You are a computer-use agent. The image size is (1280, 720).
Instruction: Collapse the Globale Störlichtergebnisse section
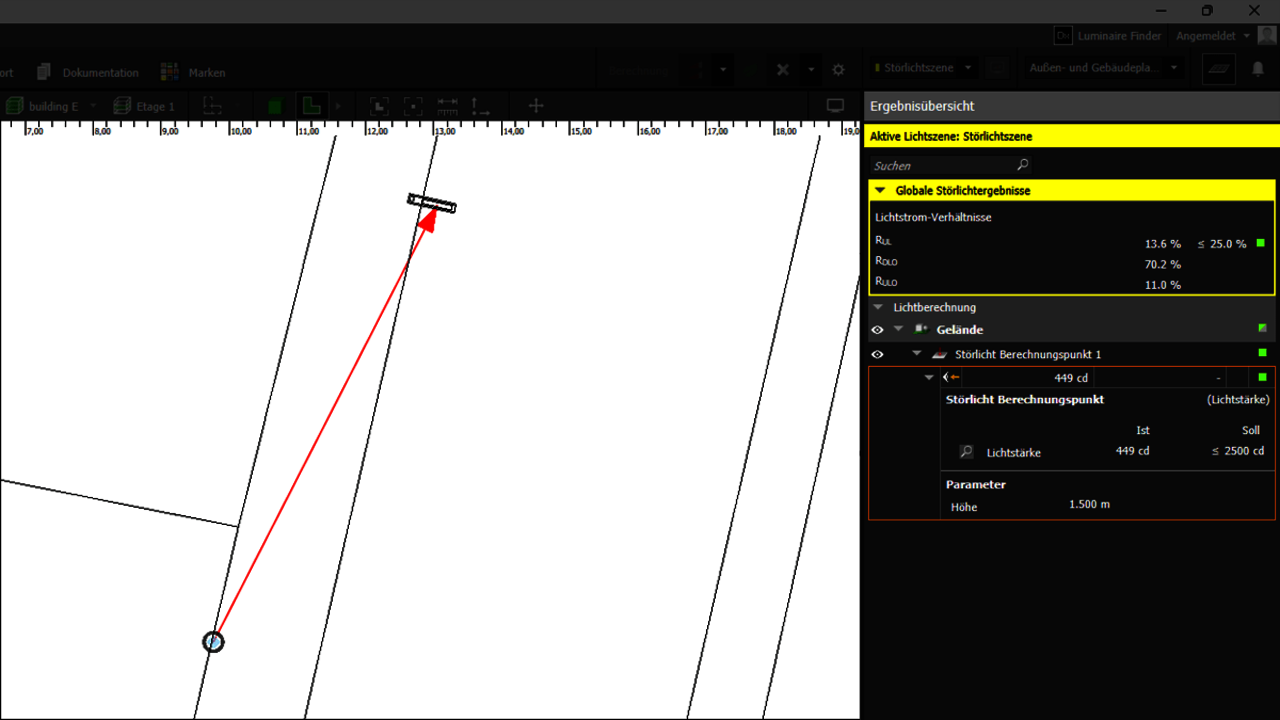pos(880,190)
